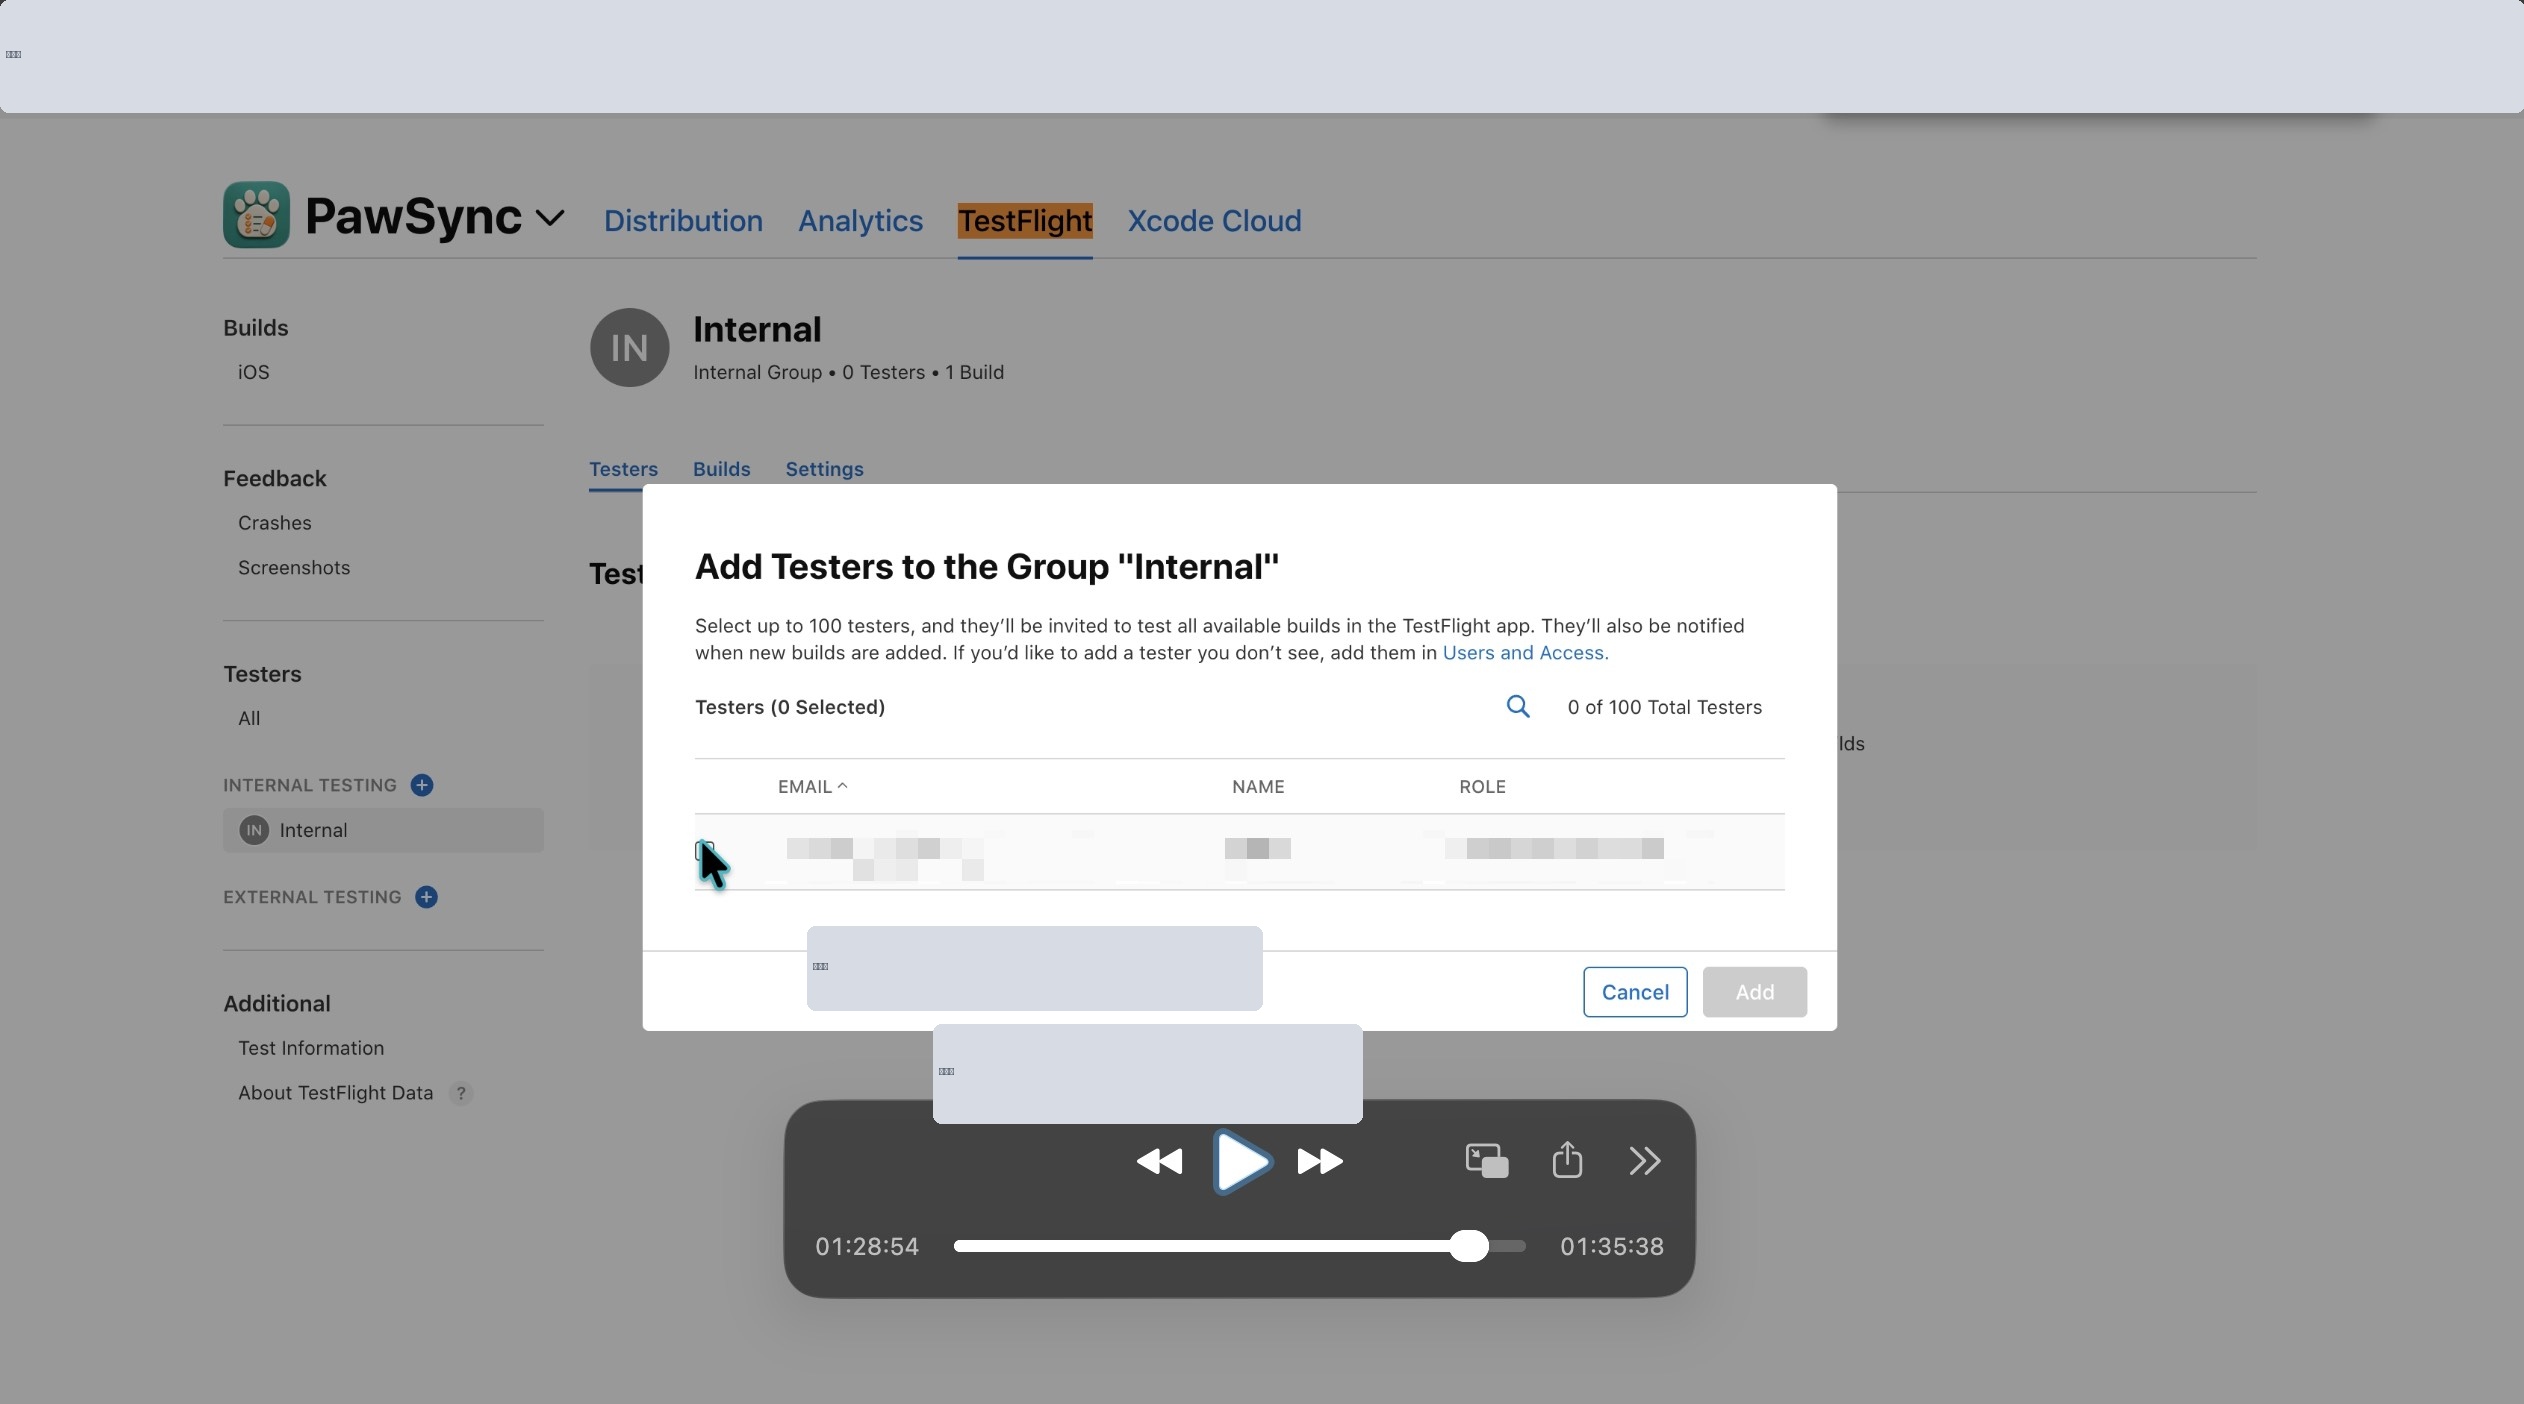Click the Testers (0 Selected) label
The image size is (2524, 1404).
790,707
